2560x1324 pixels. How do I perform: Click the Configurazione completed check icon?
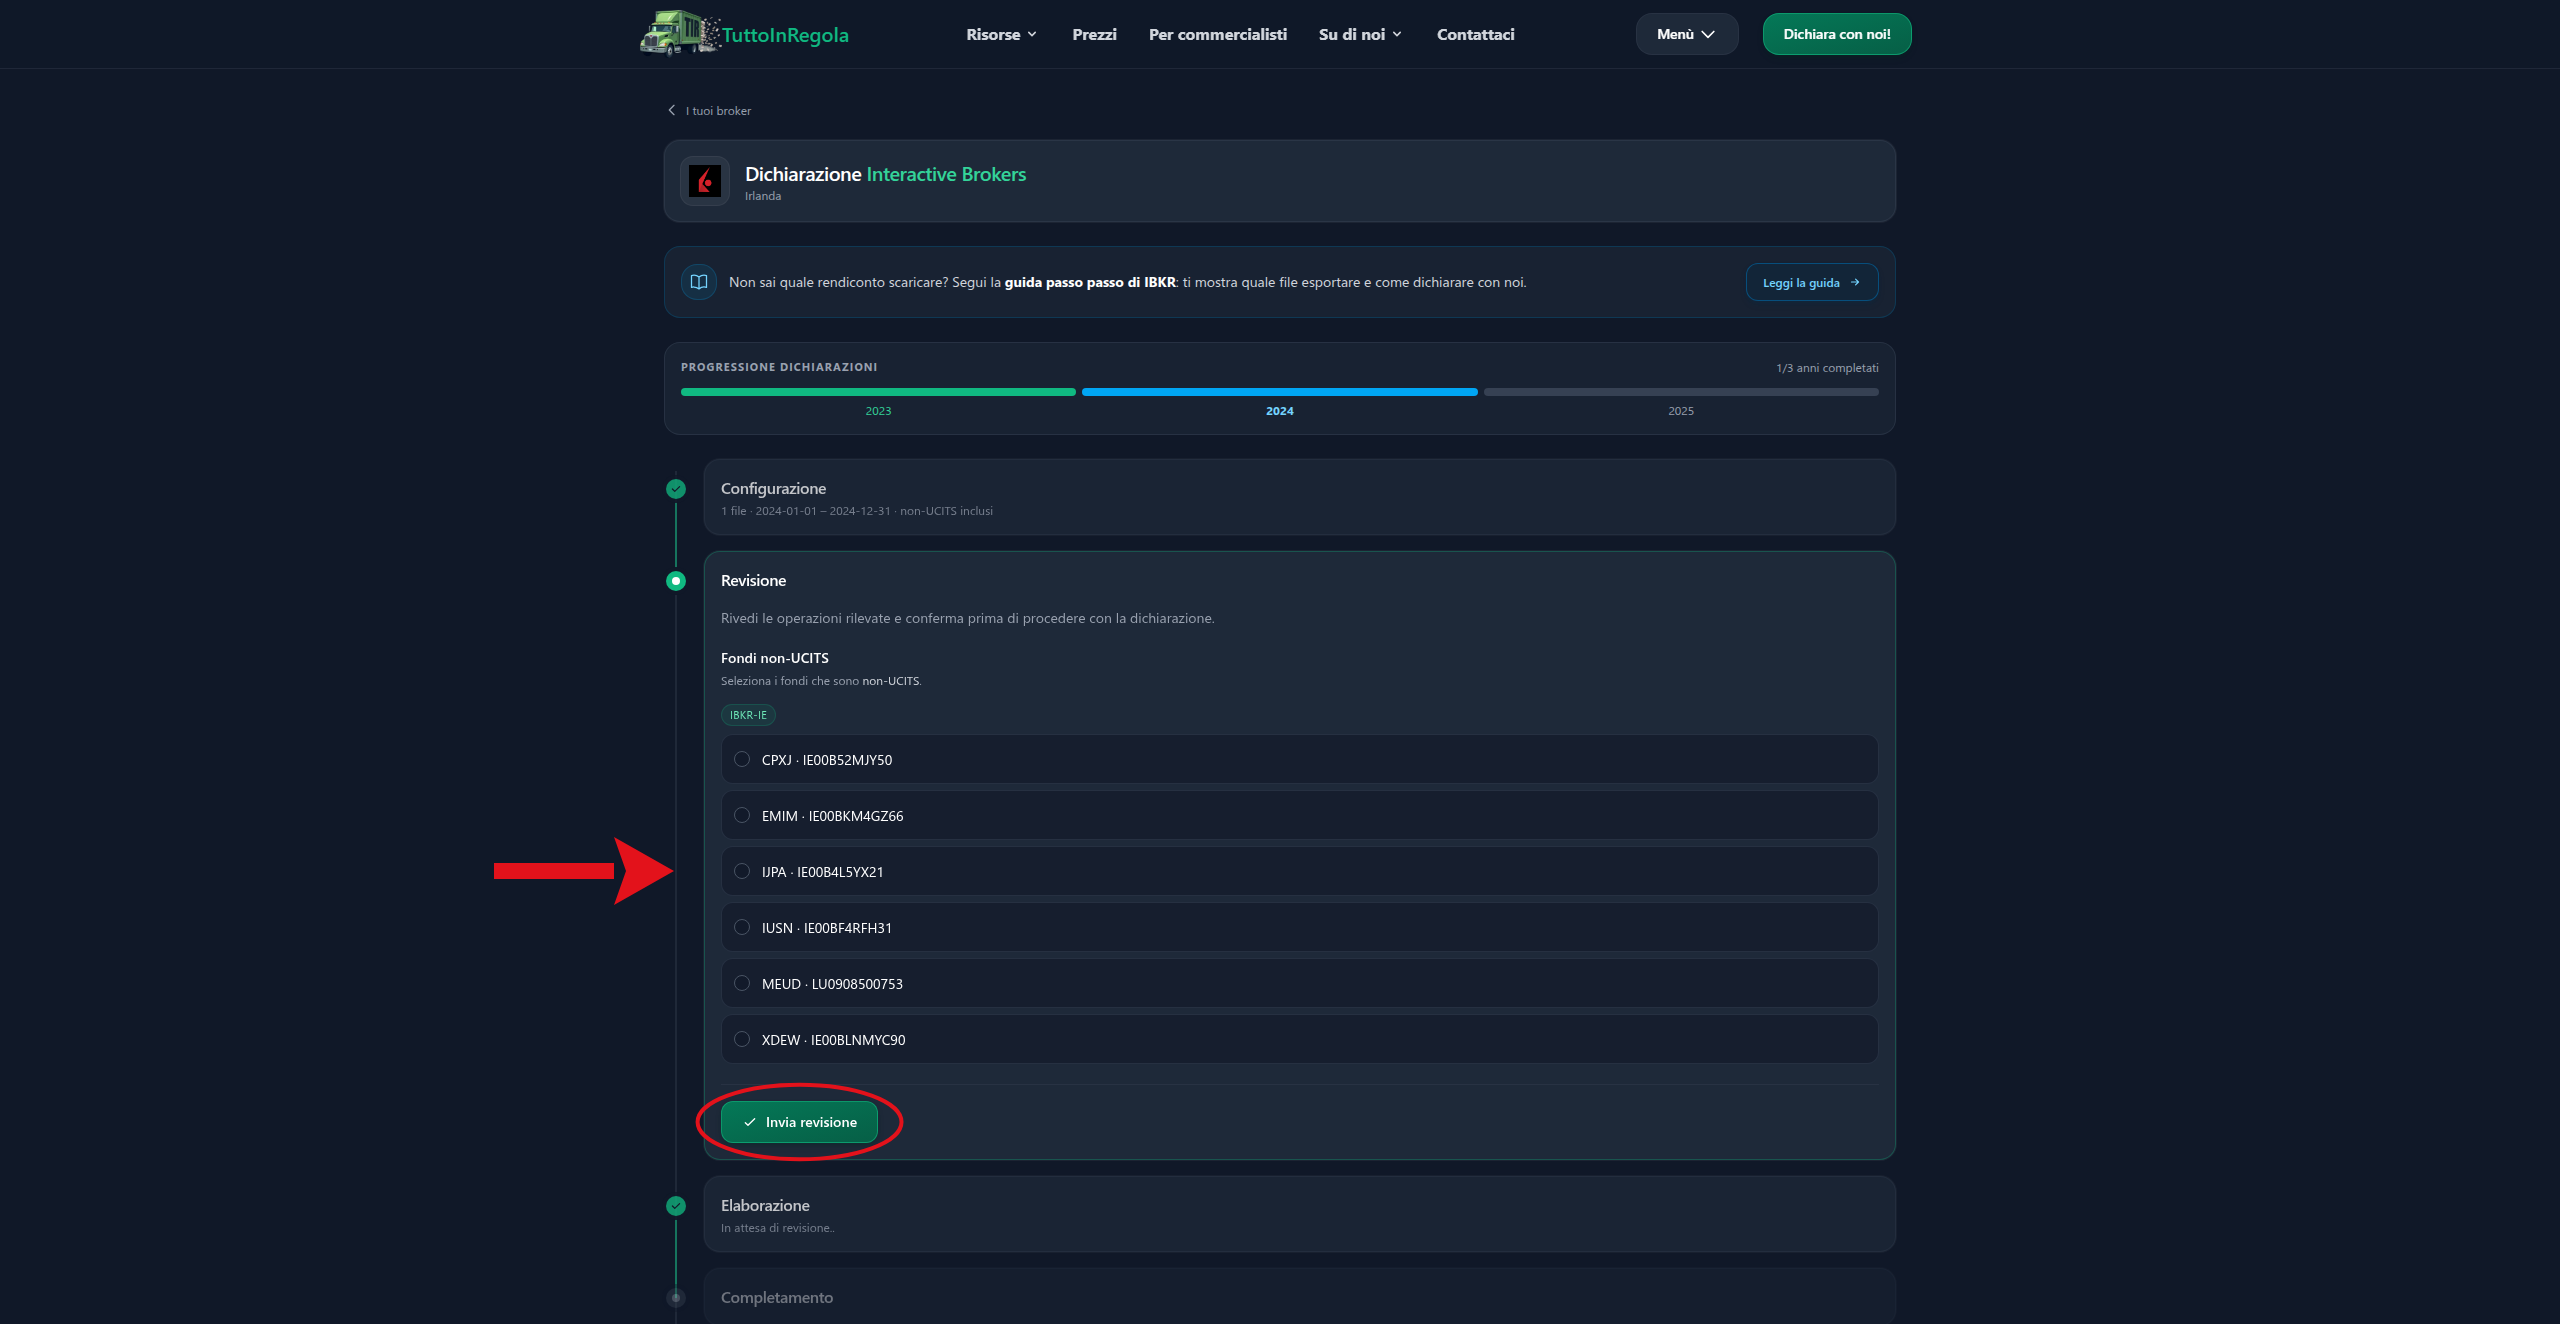676,489
